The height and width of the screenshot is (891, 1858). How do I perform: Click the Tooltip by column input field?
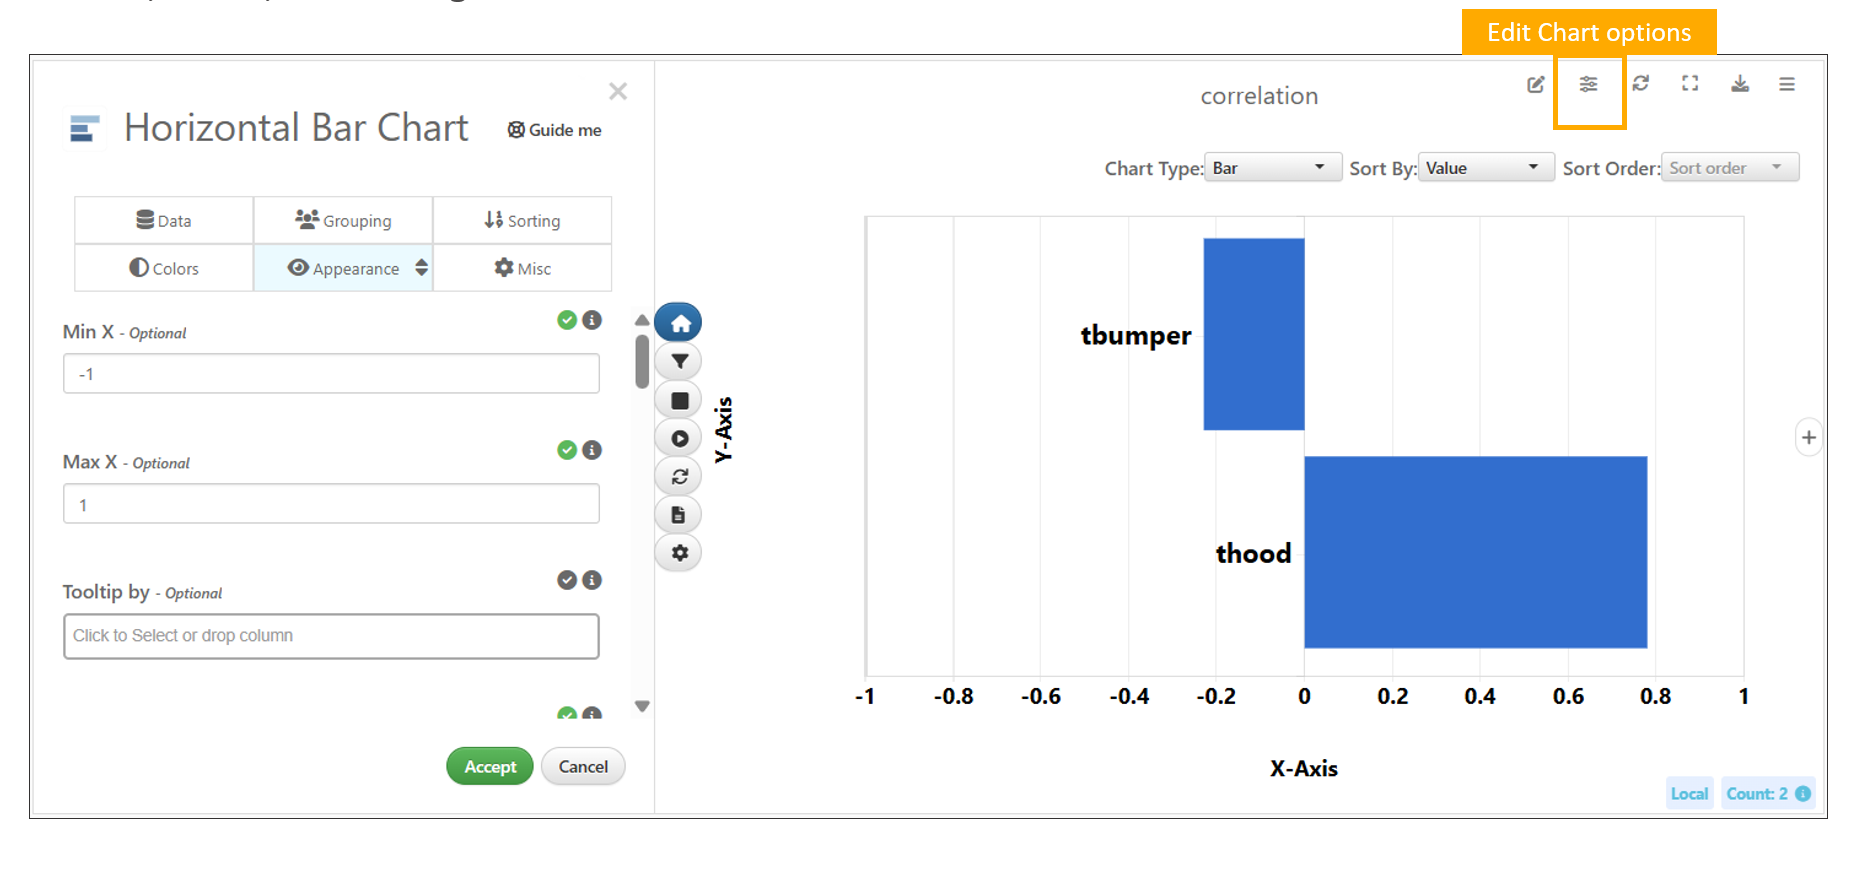coord(331,636)
